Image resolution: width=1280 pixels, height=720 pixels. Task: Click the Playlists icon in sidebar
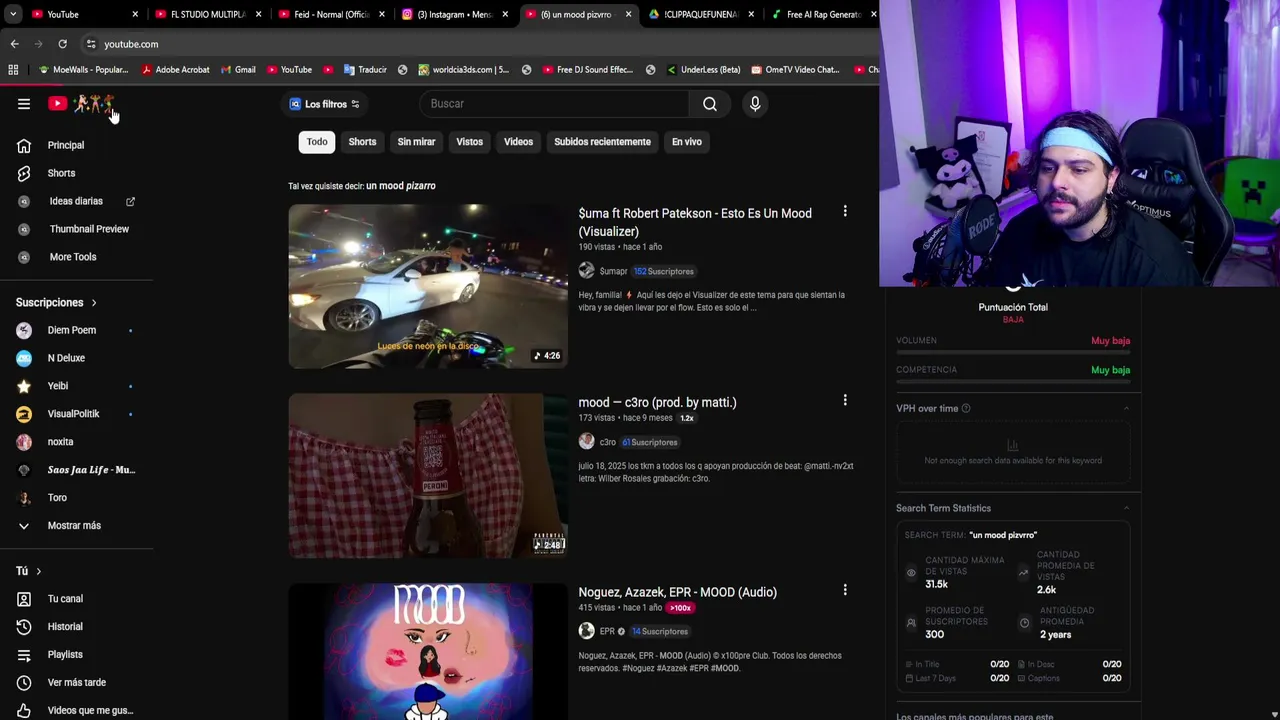pos(24,655)
